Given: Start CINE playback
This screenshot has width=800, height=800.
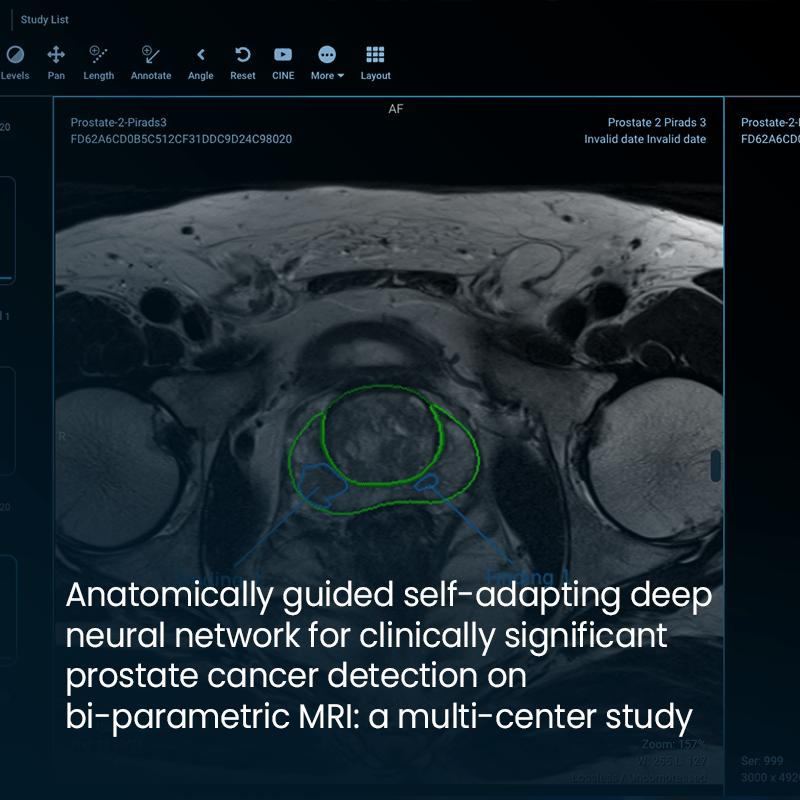Looking at the screenshot, I should pos(283,58).
